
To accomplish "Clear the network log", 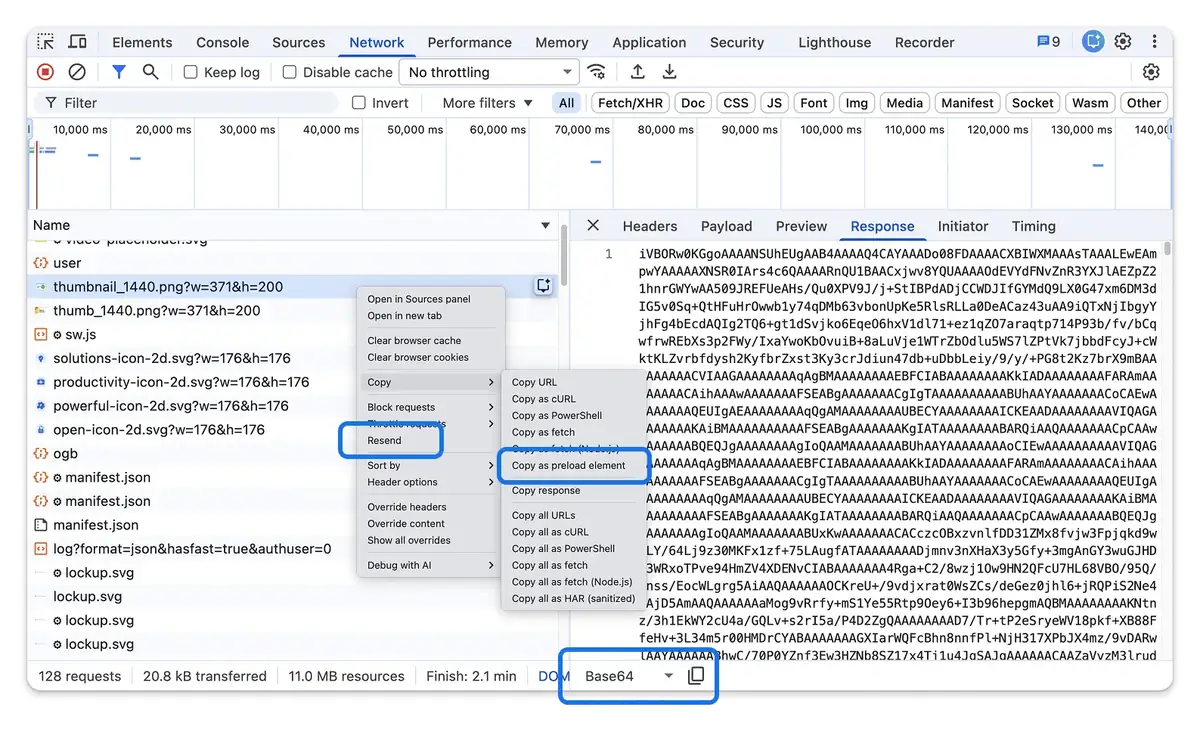I will [x=77, y=72].
